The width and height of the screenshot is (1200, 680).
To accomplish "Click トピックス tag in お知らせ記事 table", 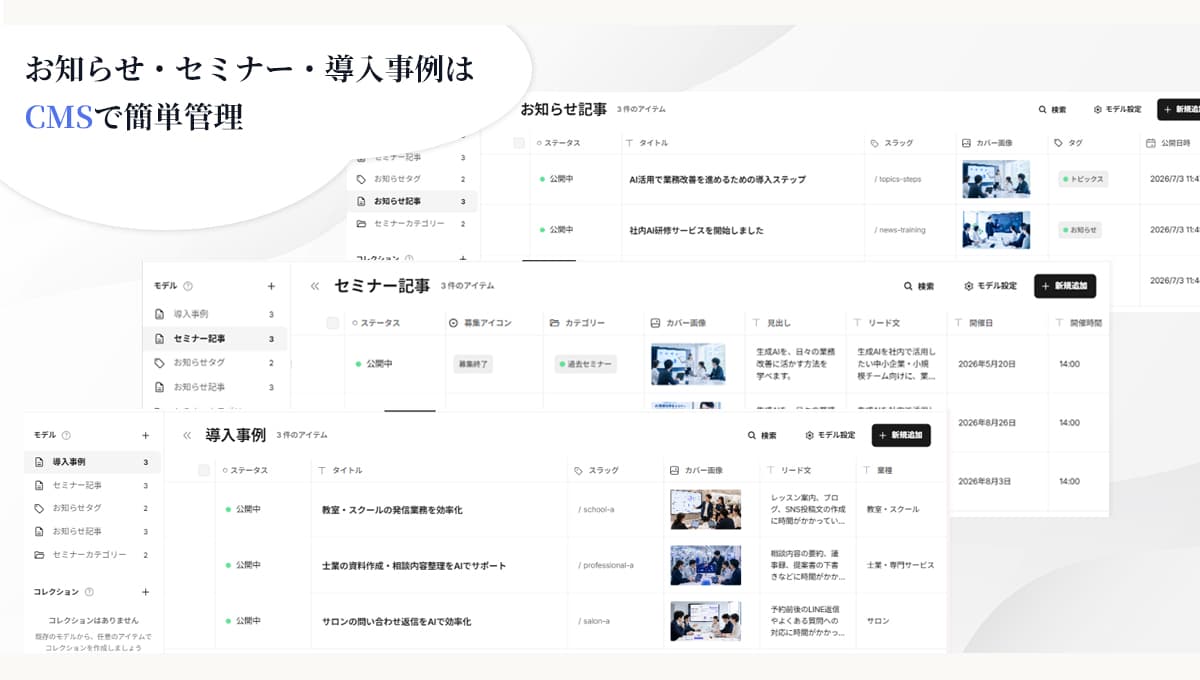I will [1084, 179].
